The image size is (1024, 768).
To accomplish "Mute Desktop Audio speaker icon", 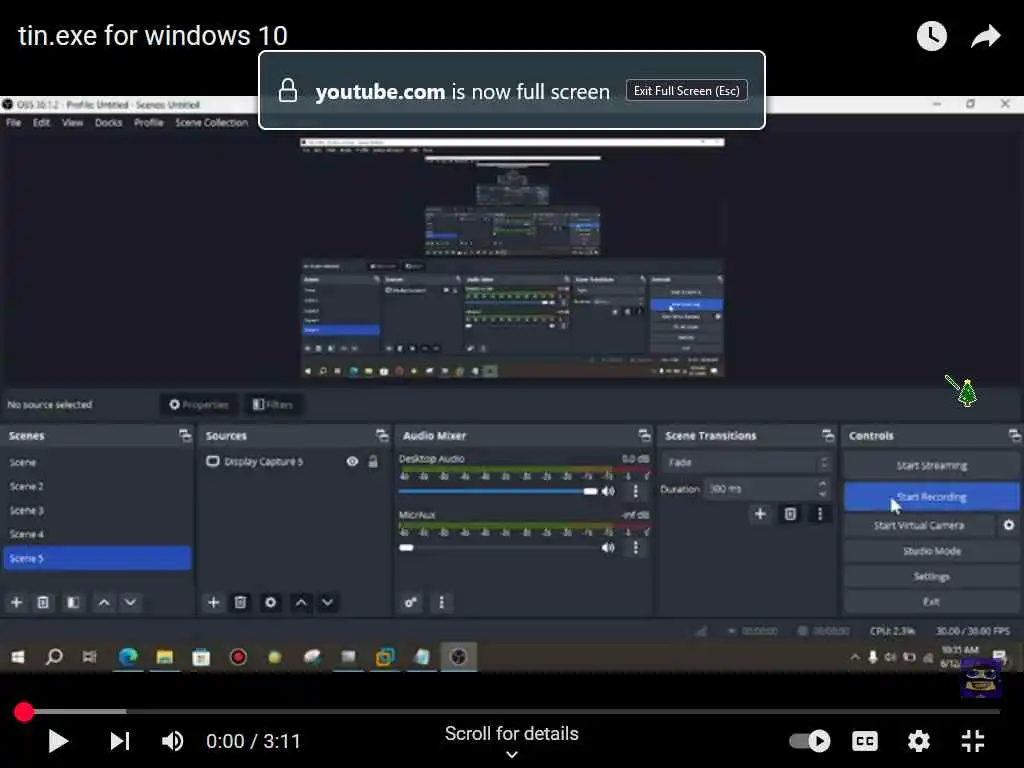I will [608, 491].
